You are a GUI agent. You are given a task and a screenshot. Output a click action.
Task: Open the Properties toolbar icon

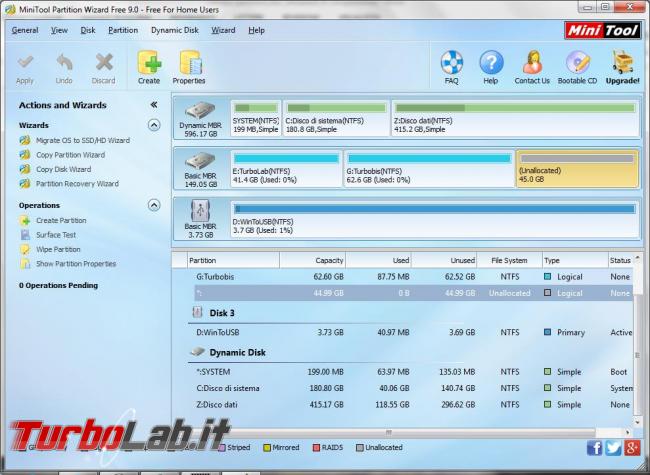tap(190, 63)
